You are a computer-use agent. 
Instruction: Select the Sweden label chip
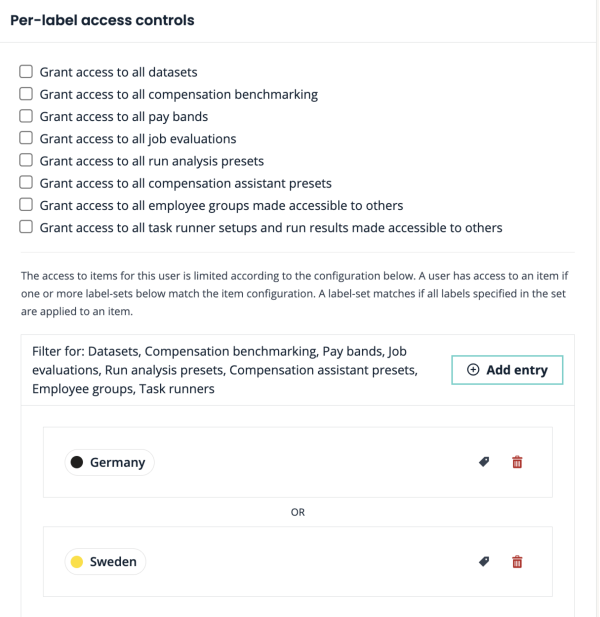(x=106, y=562)
